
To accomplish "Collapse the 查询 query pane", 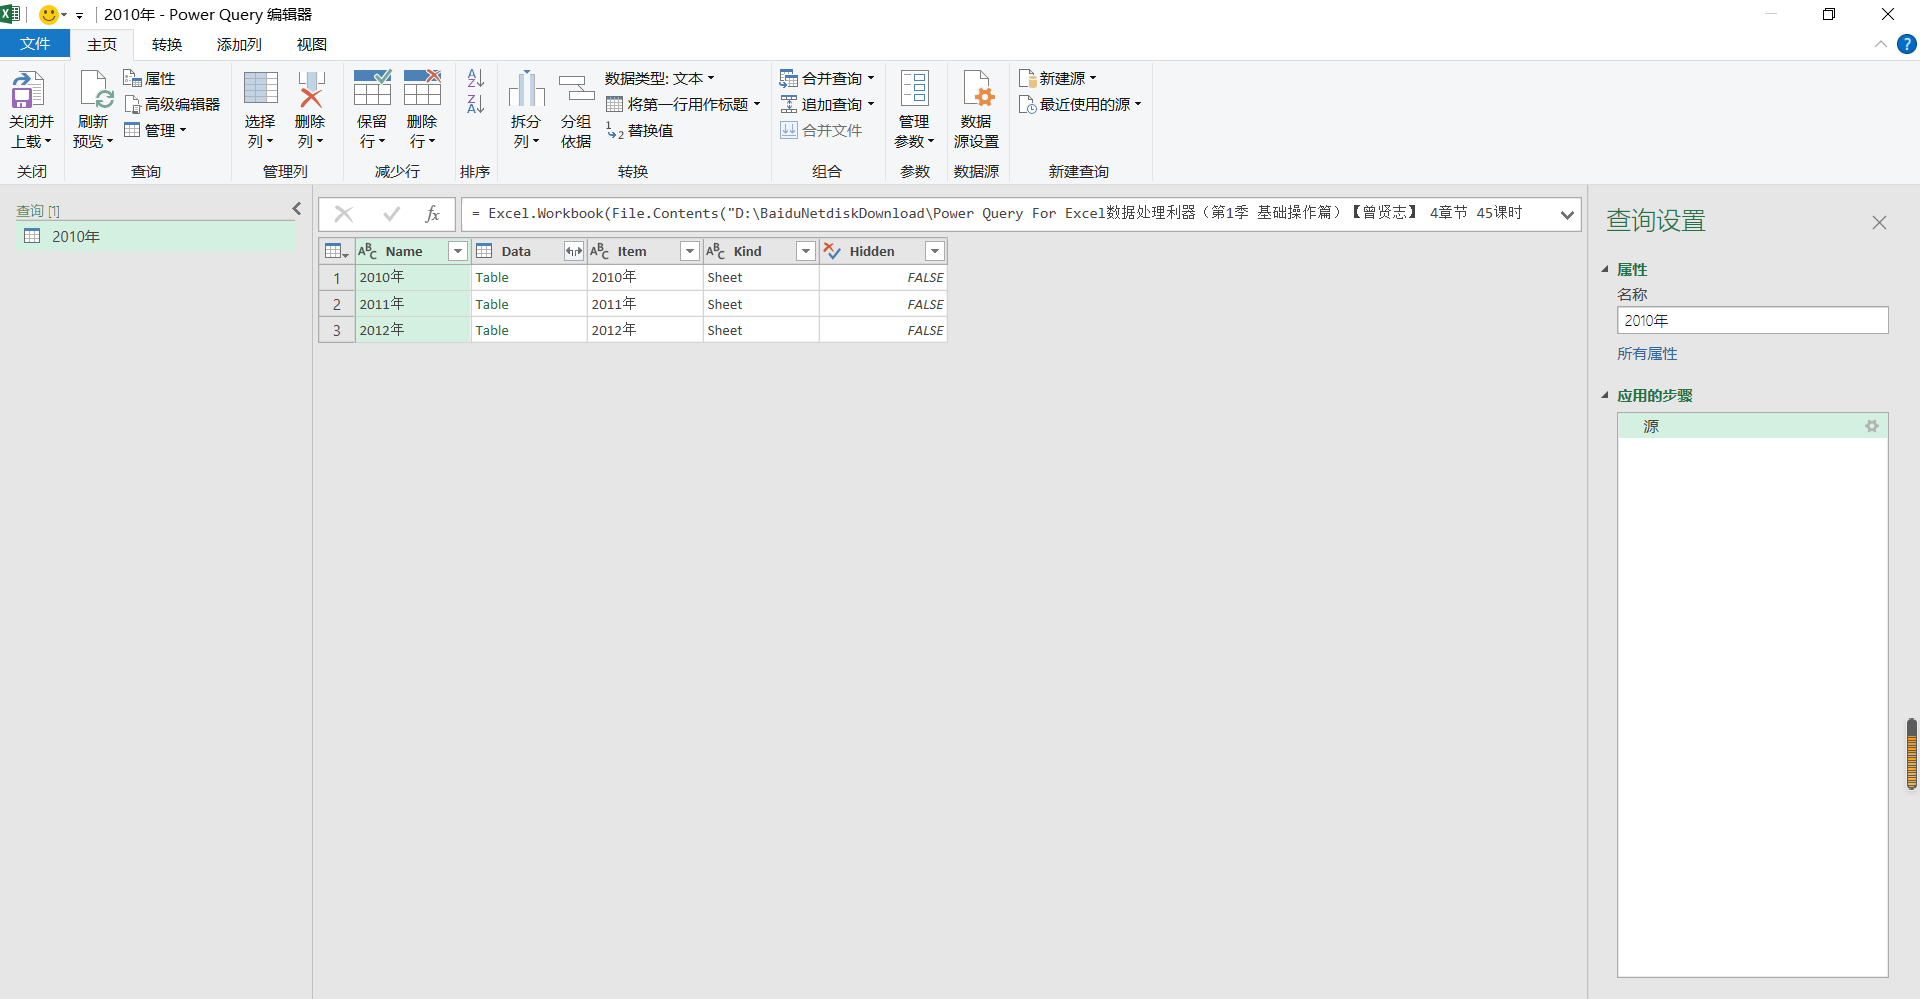I will [x=296, y=209].
